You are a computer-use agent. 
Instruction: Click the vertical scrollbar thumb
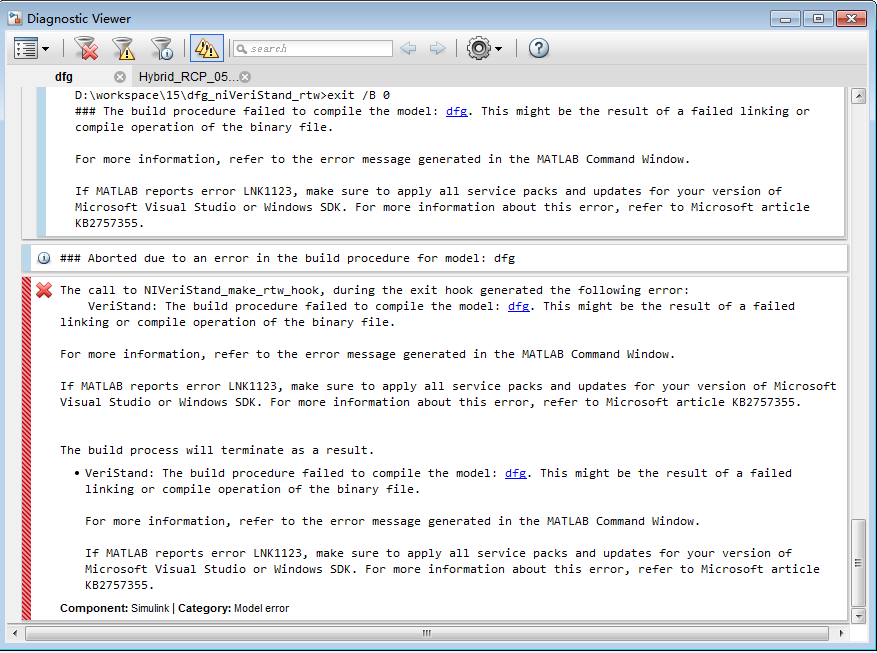859,564
